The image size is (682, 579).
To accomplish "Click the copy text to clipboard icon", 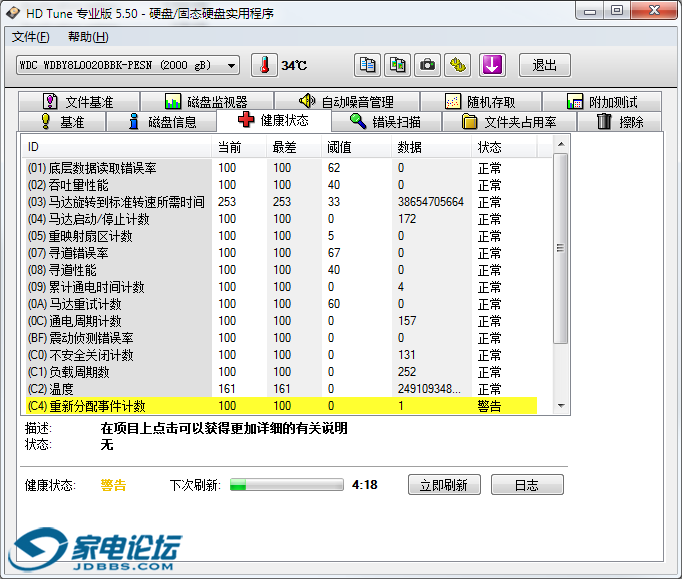I will tap(368, 65).
